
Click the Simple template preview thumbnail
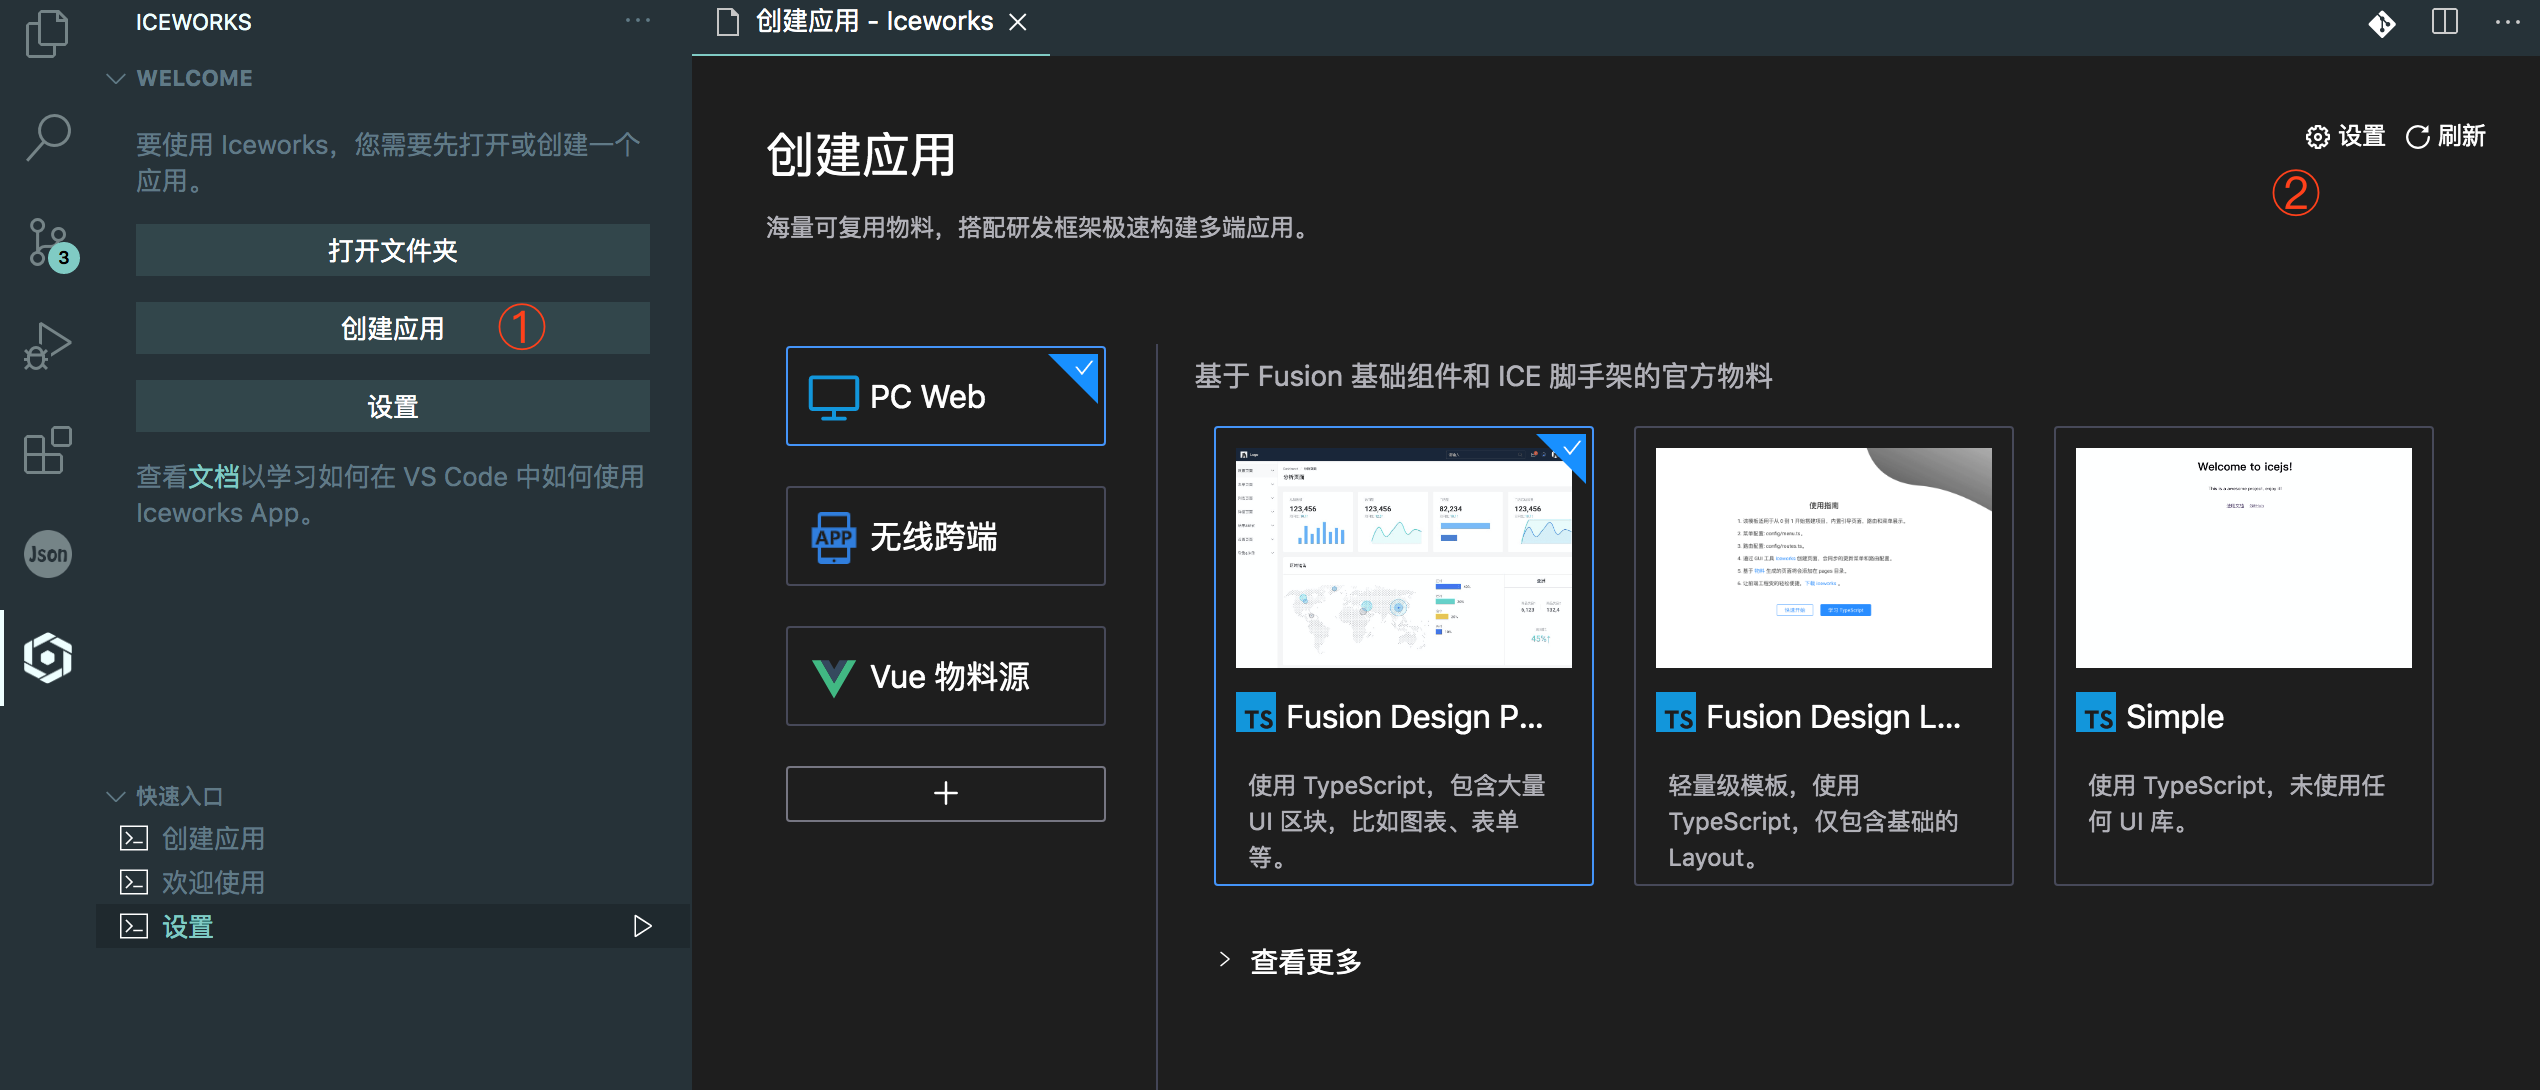point(2243,558)
